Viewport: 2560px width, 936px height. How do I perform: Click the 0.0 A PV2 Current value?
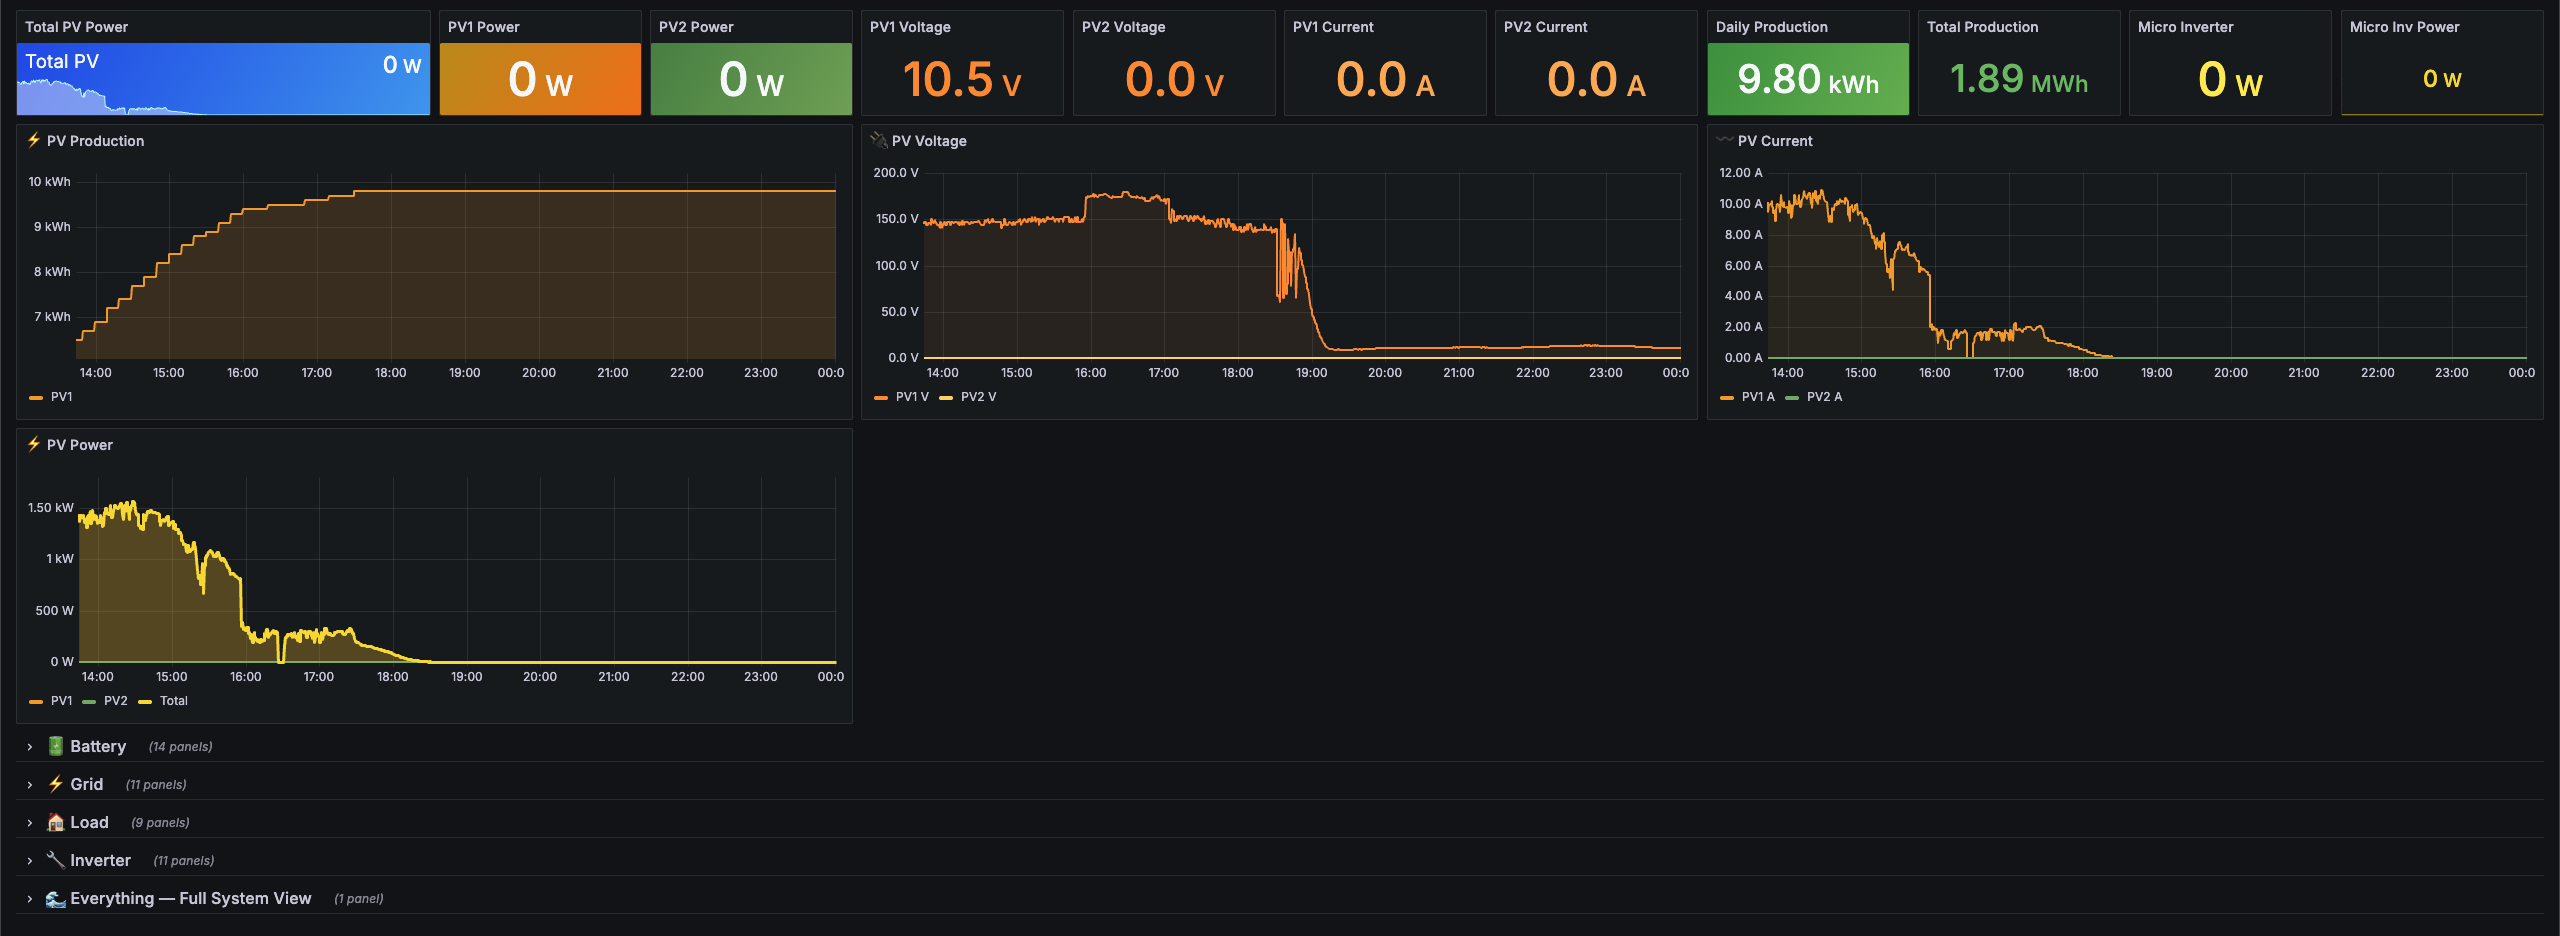coord(1596,79)
